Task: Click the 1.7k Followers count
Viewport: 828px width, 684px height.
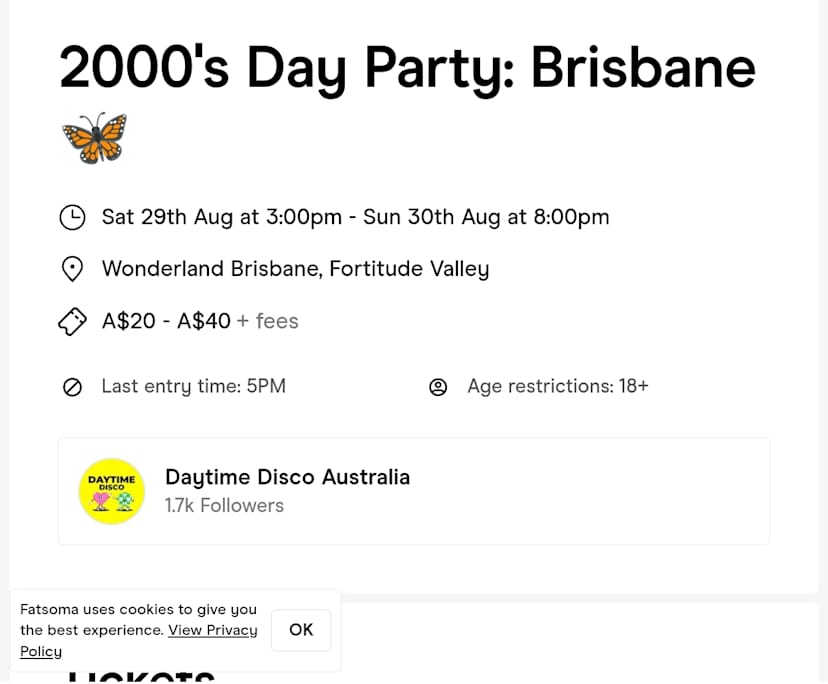Action: [224, 506]
